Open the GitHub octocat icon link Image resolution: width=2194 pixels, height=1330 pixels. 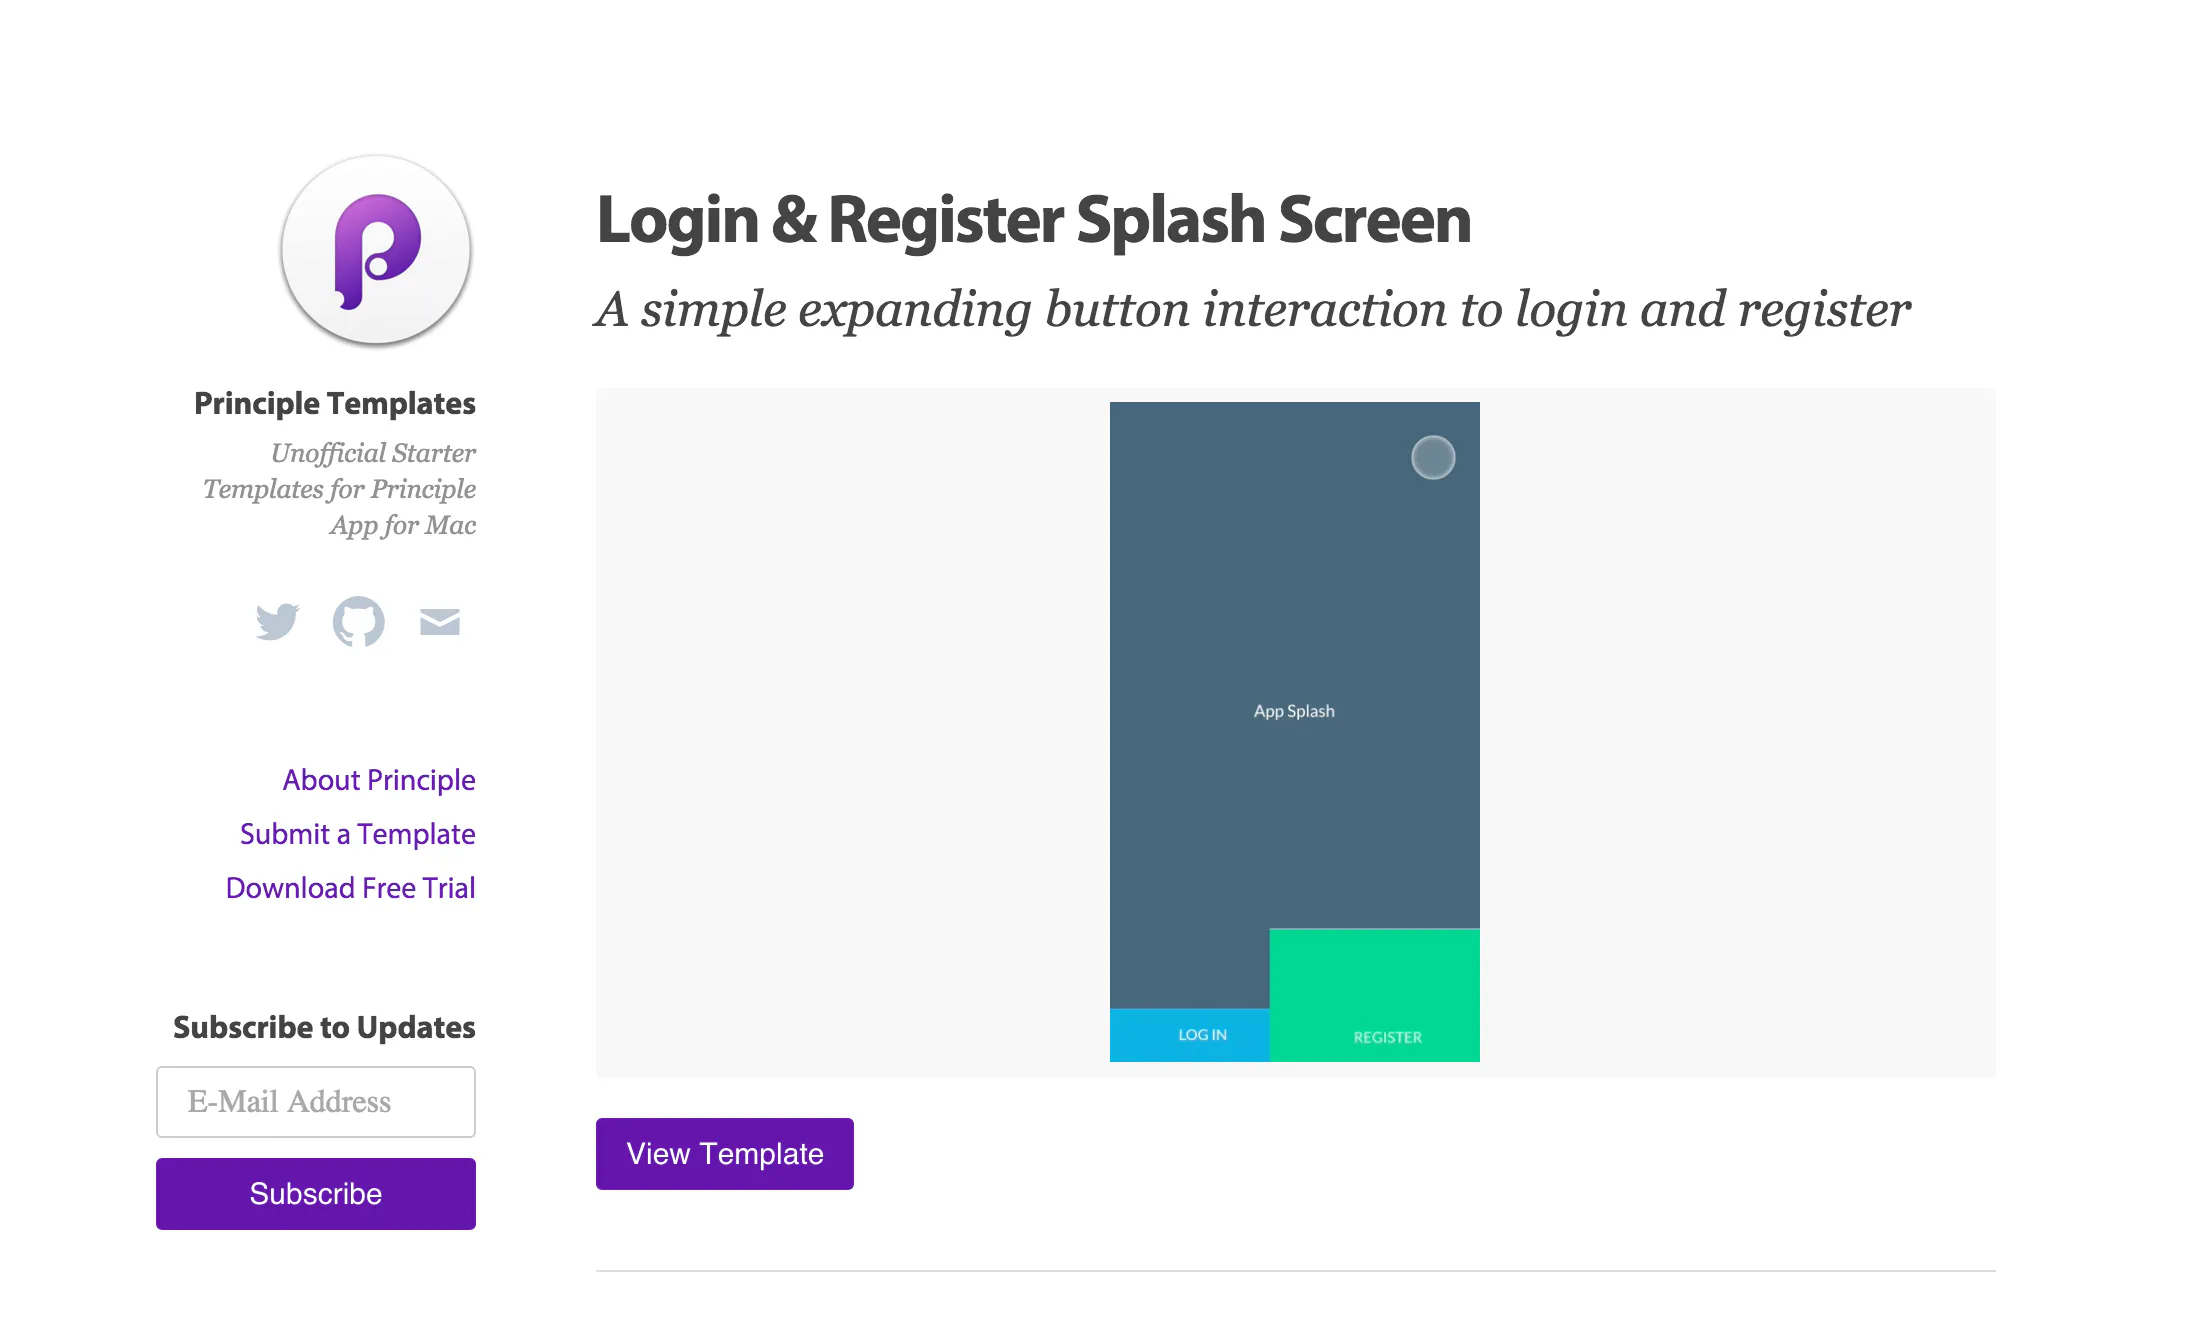(x=358, y=621)
